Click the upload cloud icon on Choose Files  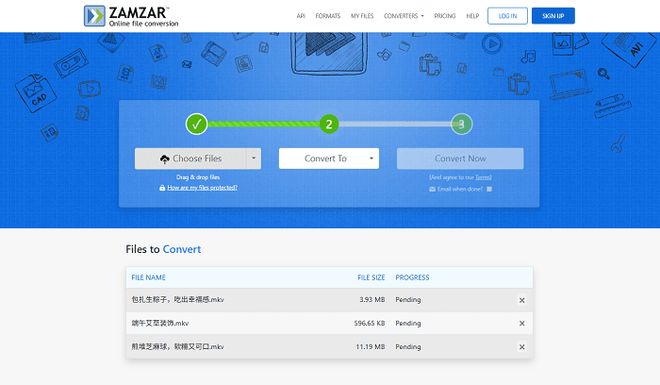[x=165, y=159]
